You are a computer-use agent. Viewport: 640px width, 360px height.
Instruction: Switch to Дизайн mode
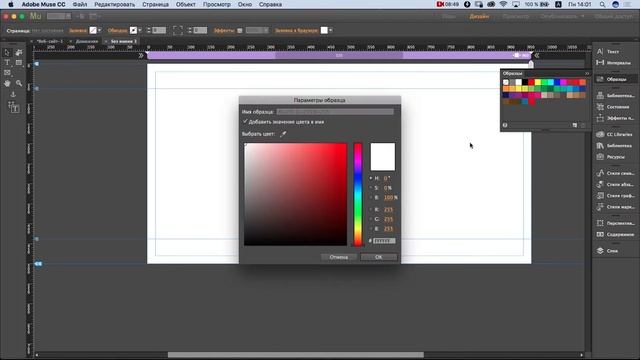479,16
